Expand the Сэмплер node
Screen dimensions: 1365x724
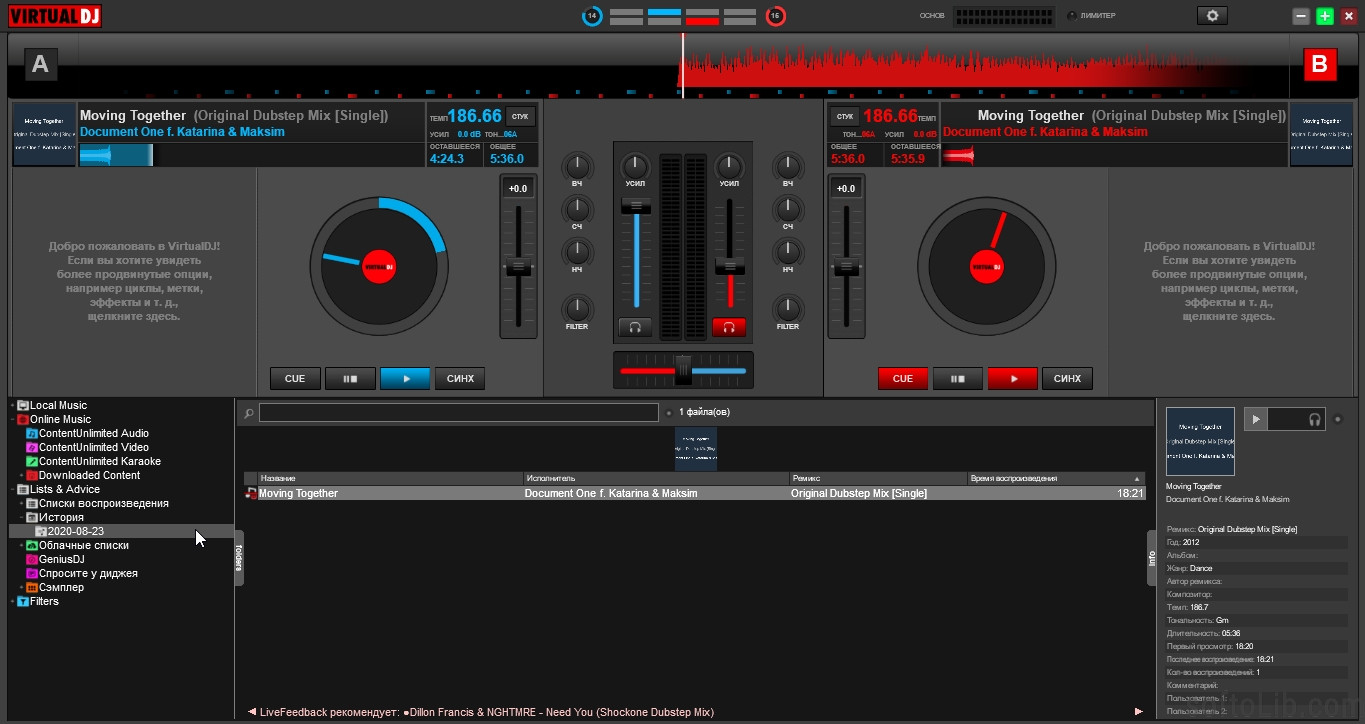click(x=21, y=587)
